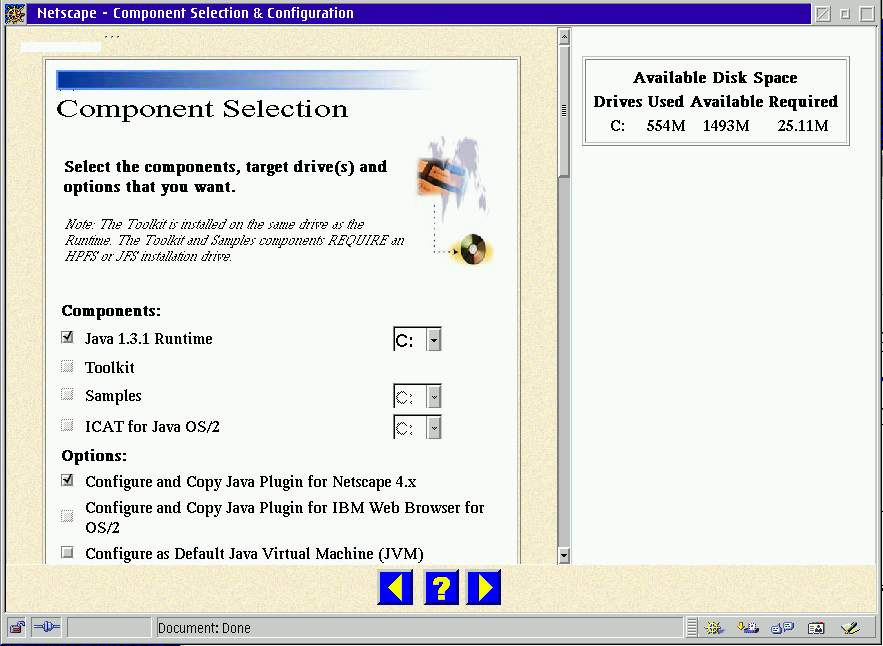
Task: Click the 'Options:' section label
Action: [x=94, y=456]
